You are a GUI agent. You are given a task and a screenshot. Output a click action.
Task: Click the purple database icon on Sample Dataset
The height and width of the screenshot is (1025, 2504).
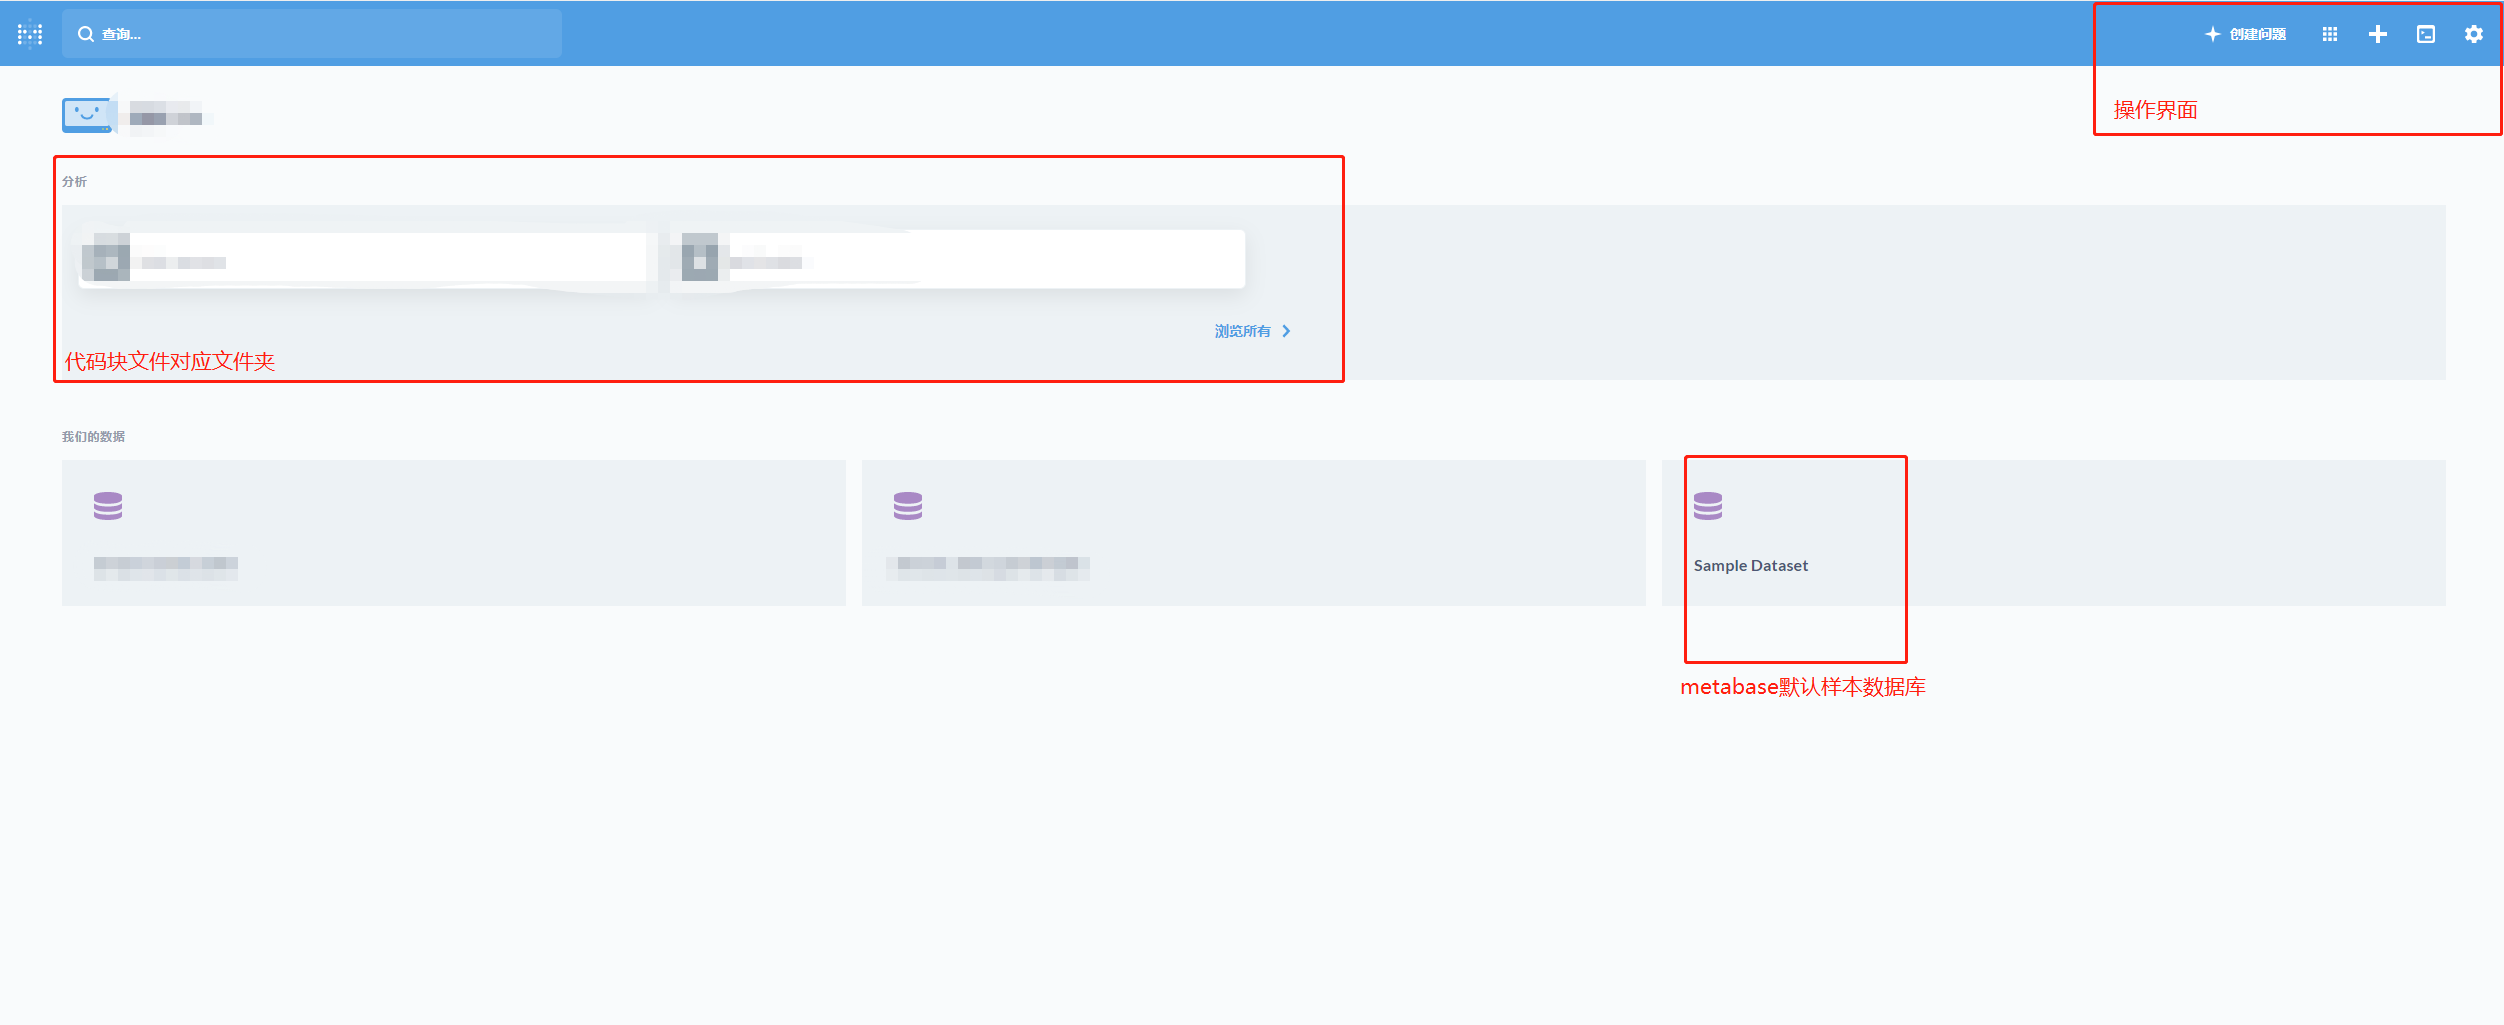point(1709,505)
